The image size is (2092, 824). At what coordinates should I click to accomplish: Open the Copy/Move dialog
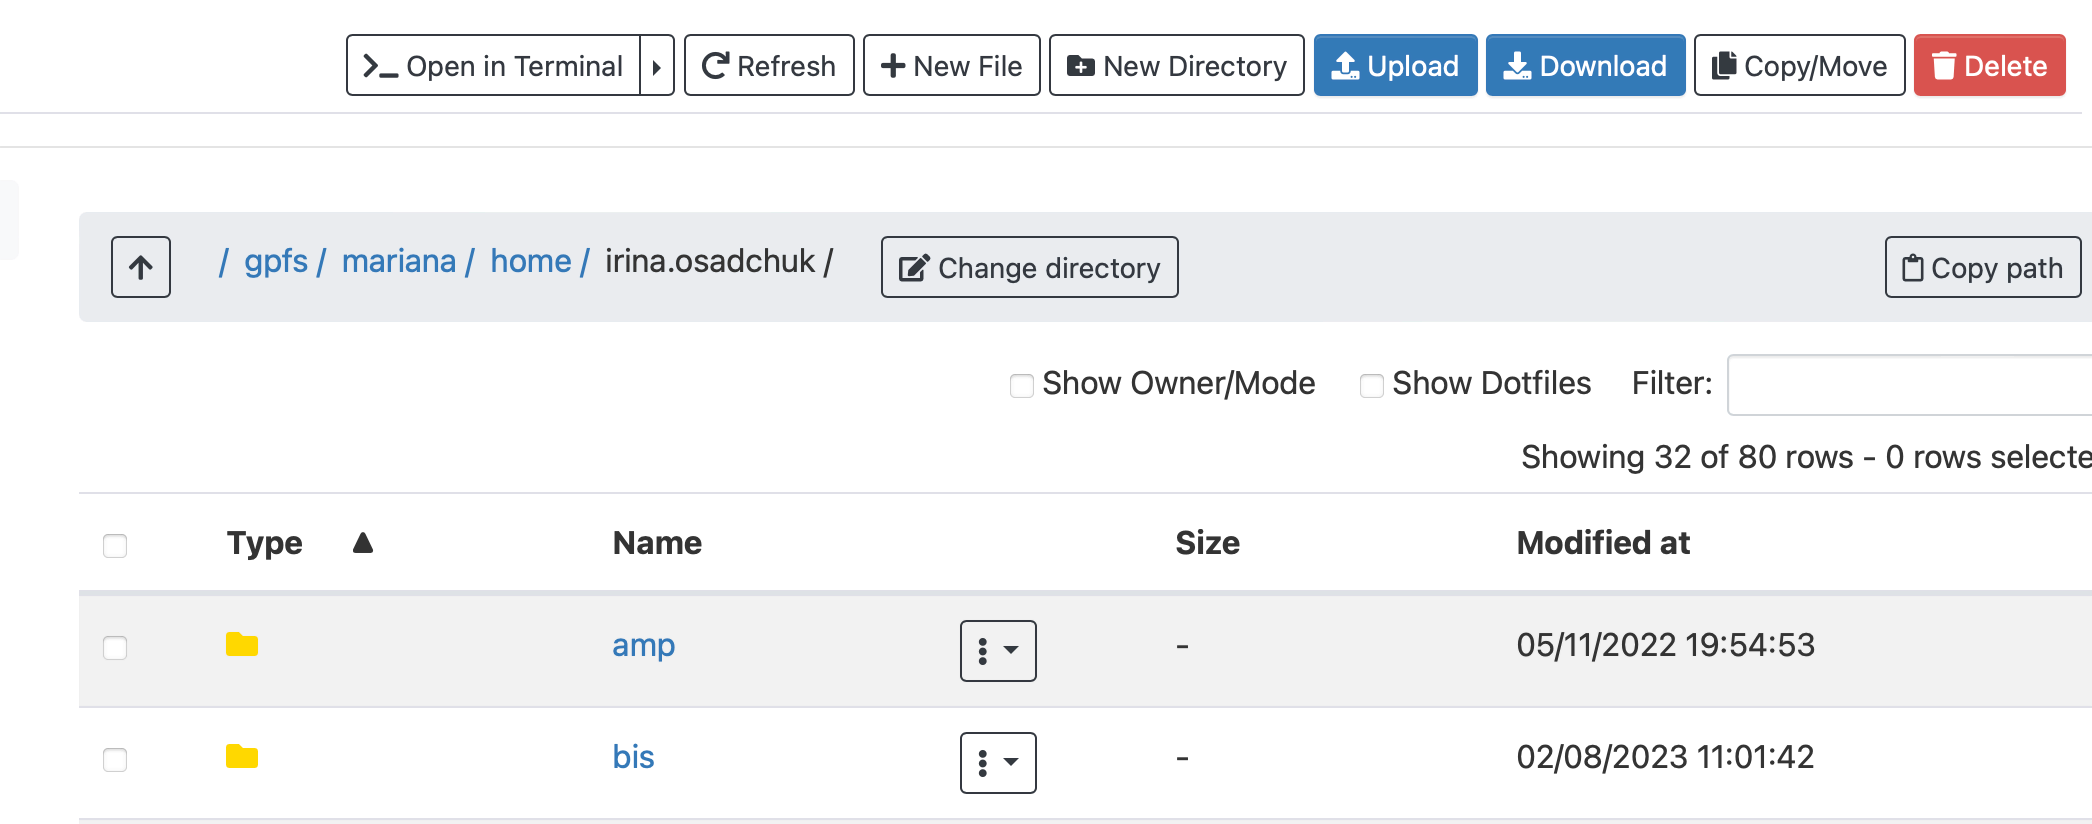pyautogui.click(x=1800, y=66)
